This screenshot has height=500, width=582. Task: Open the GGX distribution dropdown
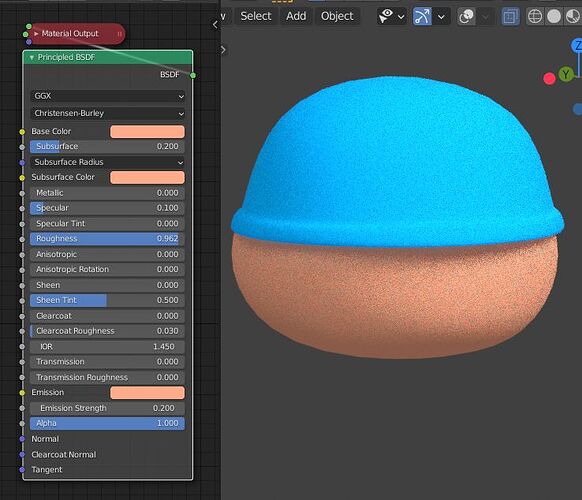click(107, 96)
